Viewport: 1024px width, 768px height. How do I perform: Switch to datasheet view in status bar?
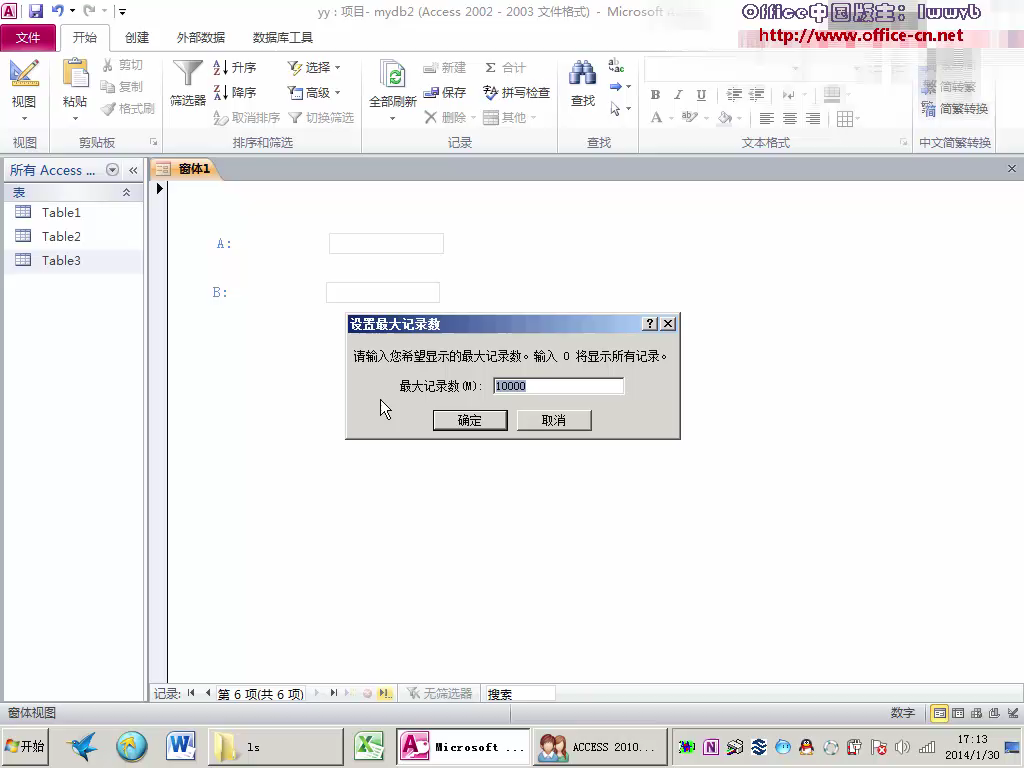(958, 713)
